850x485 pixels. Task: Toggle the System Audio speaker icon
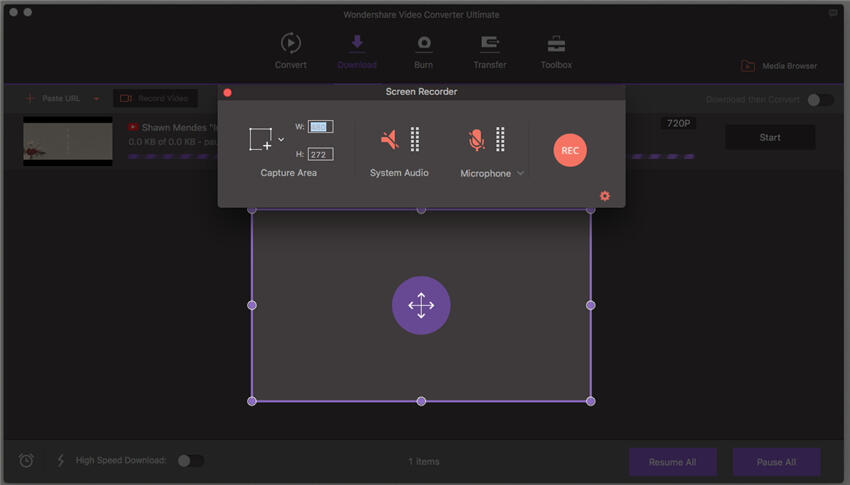(x=390, y=140)
